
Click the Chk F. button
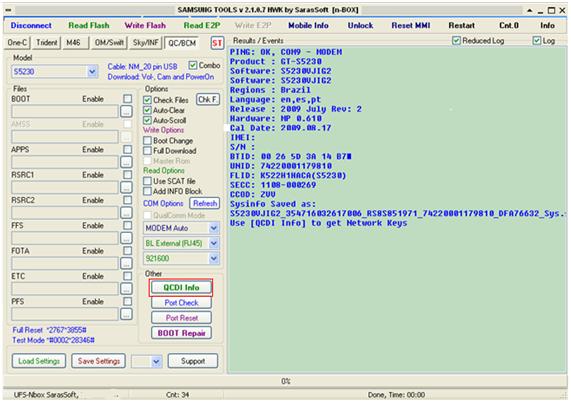[x=208, y=99]
